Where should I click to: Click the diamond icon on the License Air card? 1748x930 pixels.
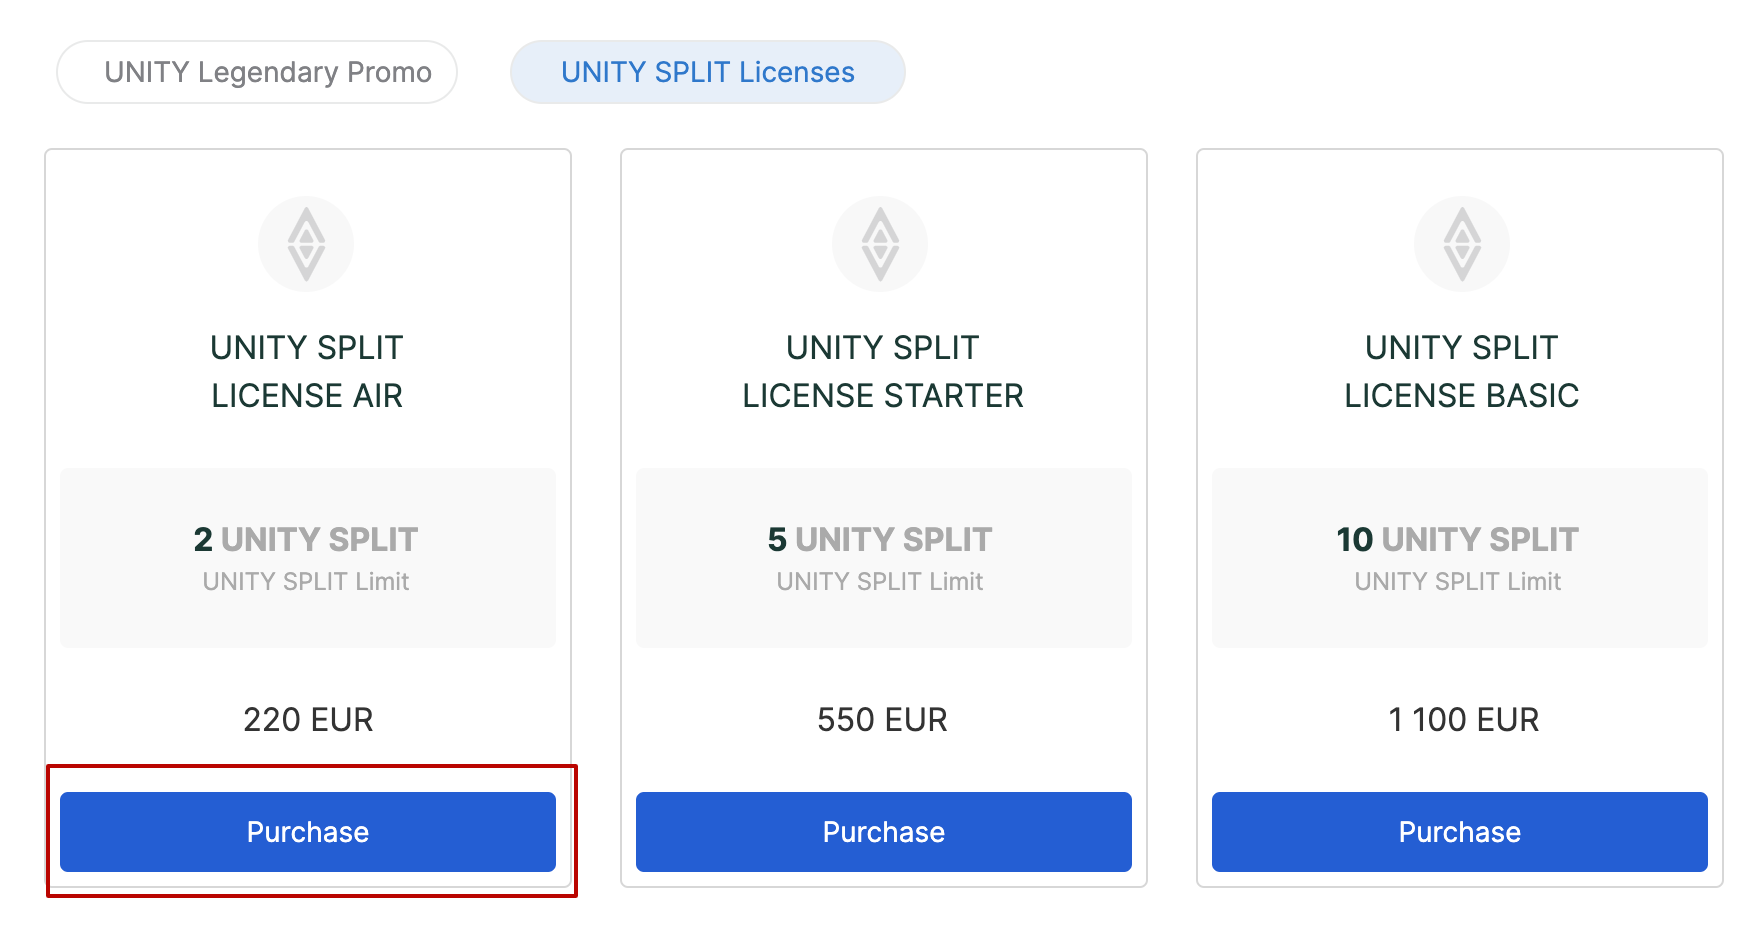pos(306,244)
